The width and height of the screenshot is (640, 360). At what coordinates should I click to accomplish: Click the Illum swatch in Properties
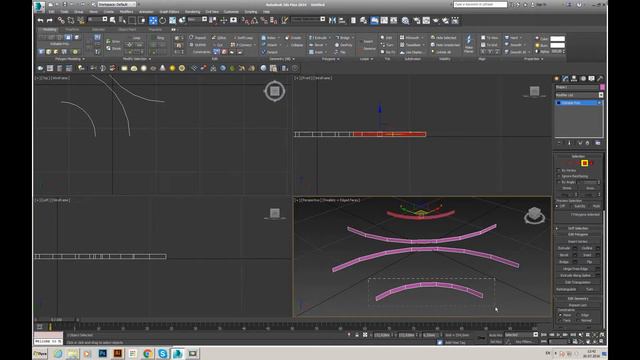click(558, 45)
